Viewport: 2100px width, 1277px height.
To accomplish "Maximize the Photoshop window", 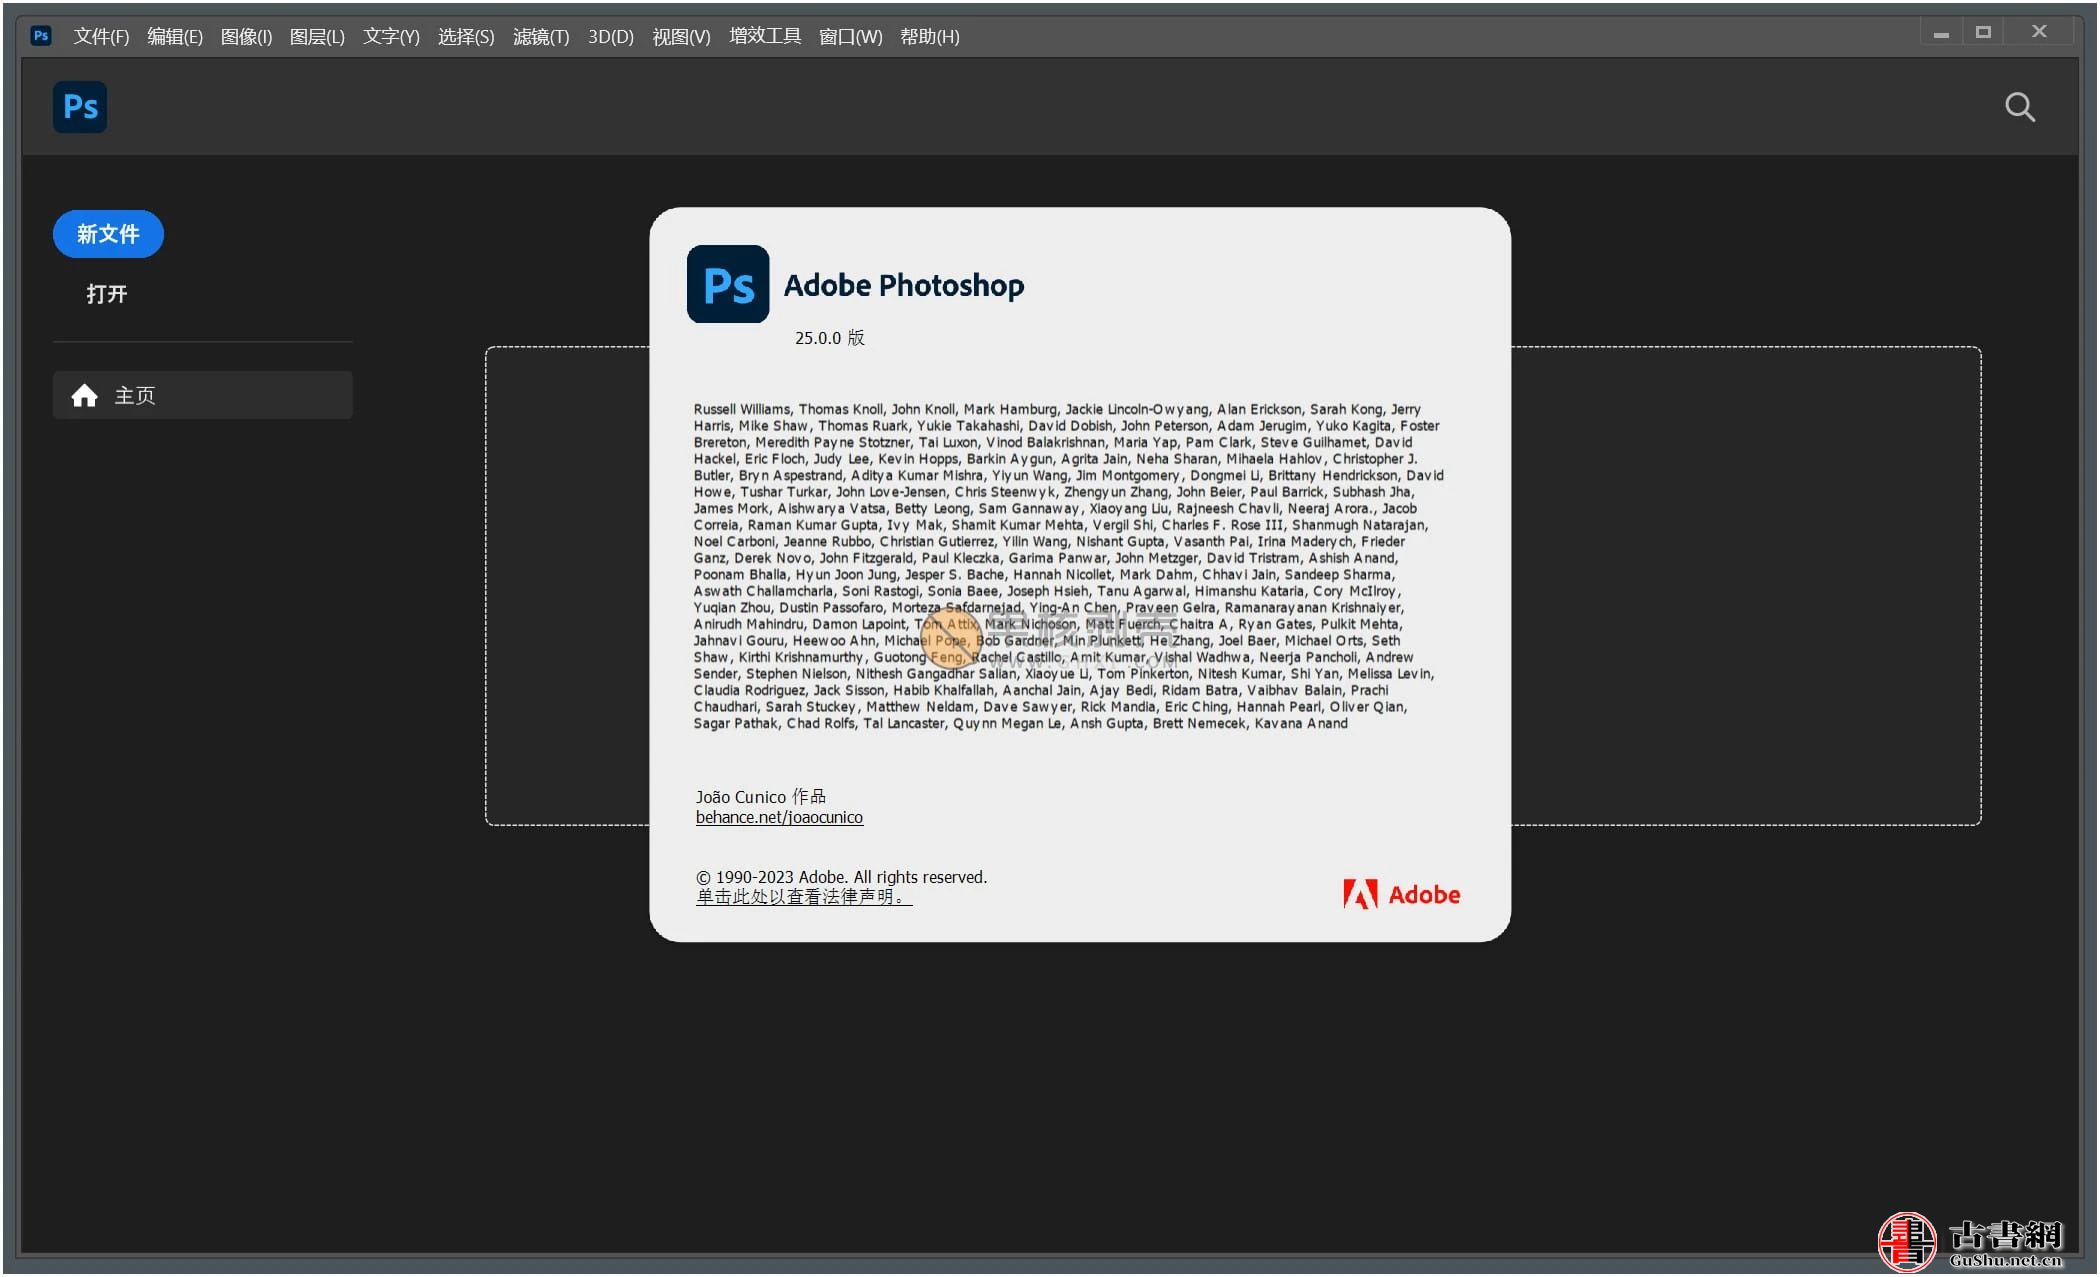I will 1983,33.
